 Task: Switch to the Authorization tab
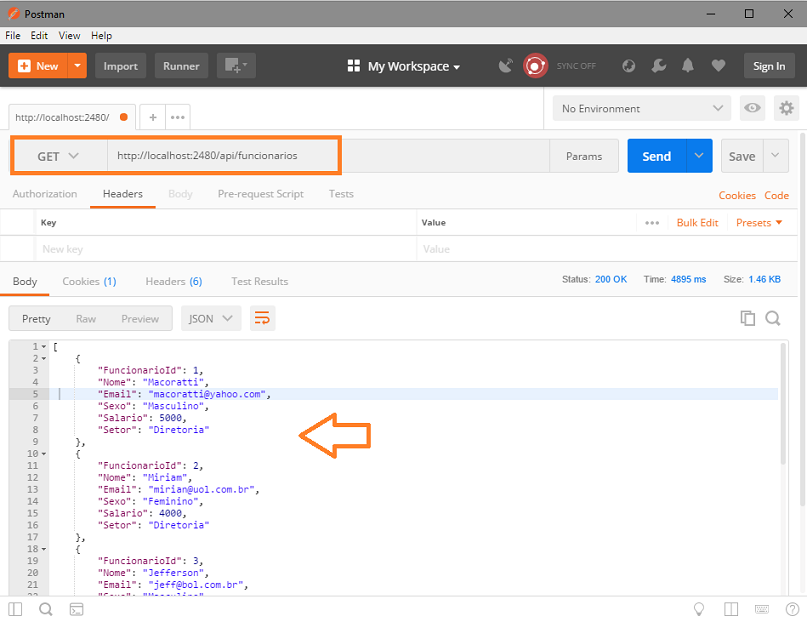coord(45,194)
